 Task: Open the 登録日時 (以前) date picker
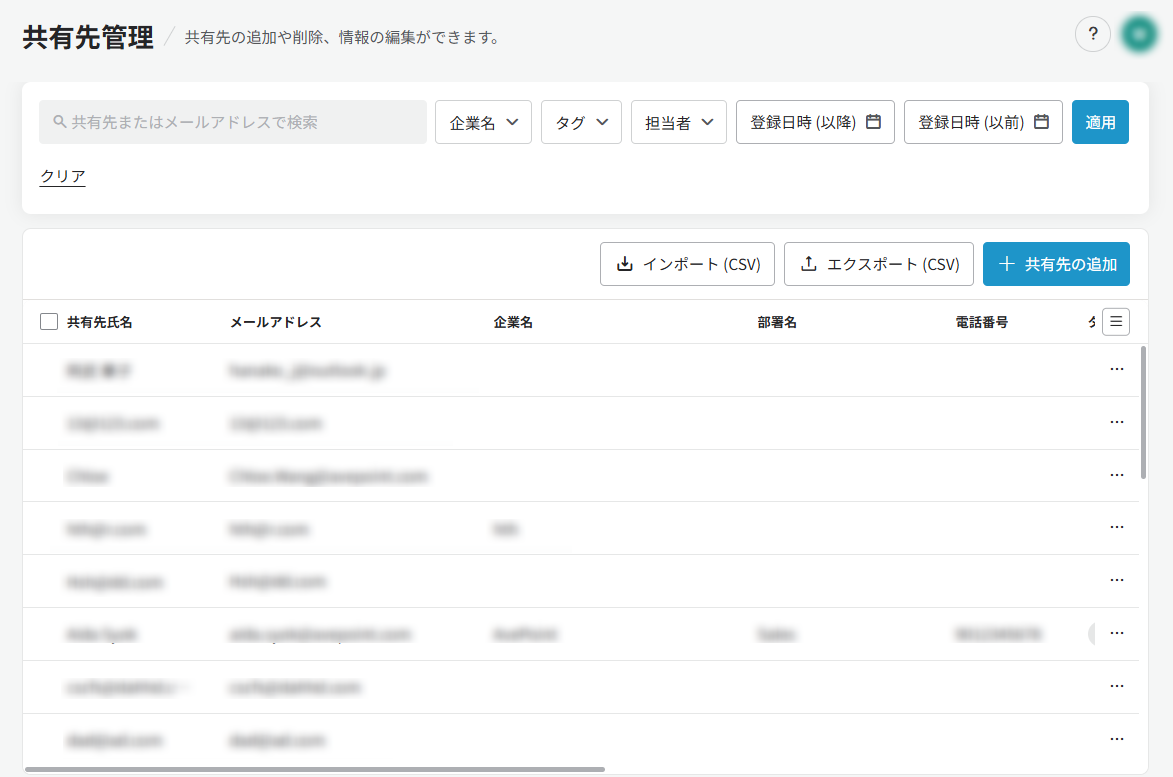[x=983, y=122]
